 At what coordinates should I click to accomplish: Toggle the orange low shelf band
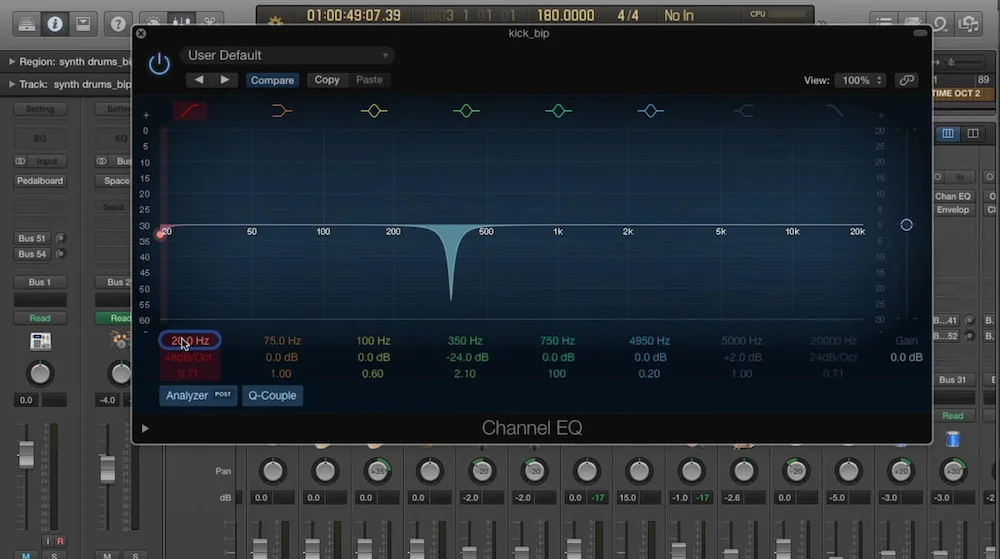pos(281,111)
